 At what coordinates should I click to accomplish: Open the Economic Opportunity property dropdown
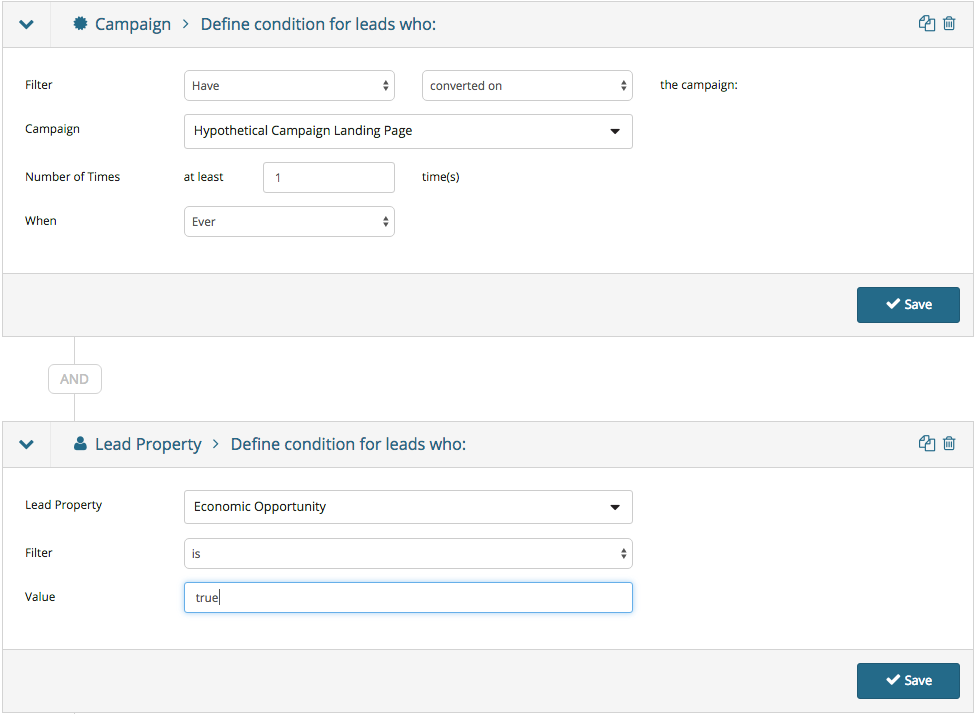tap(408, 507)
